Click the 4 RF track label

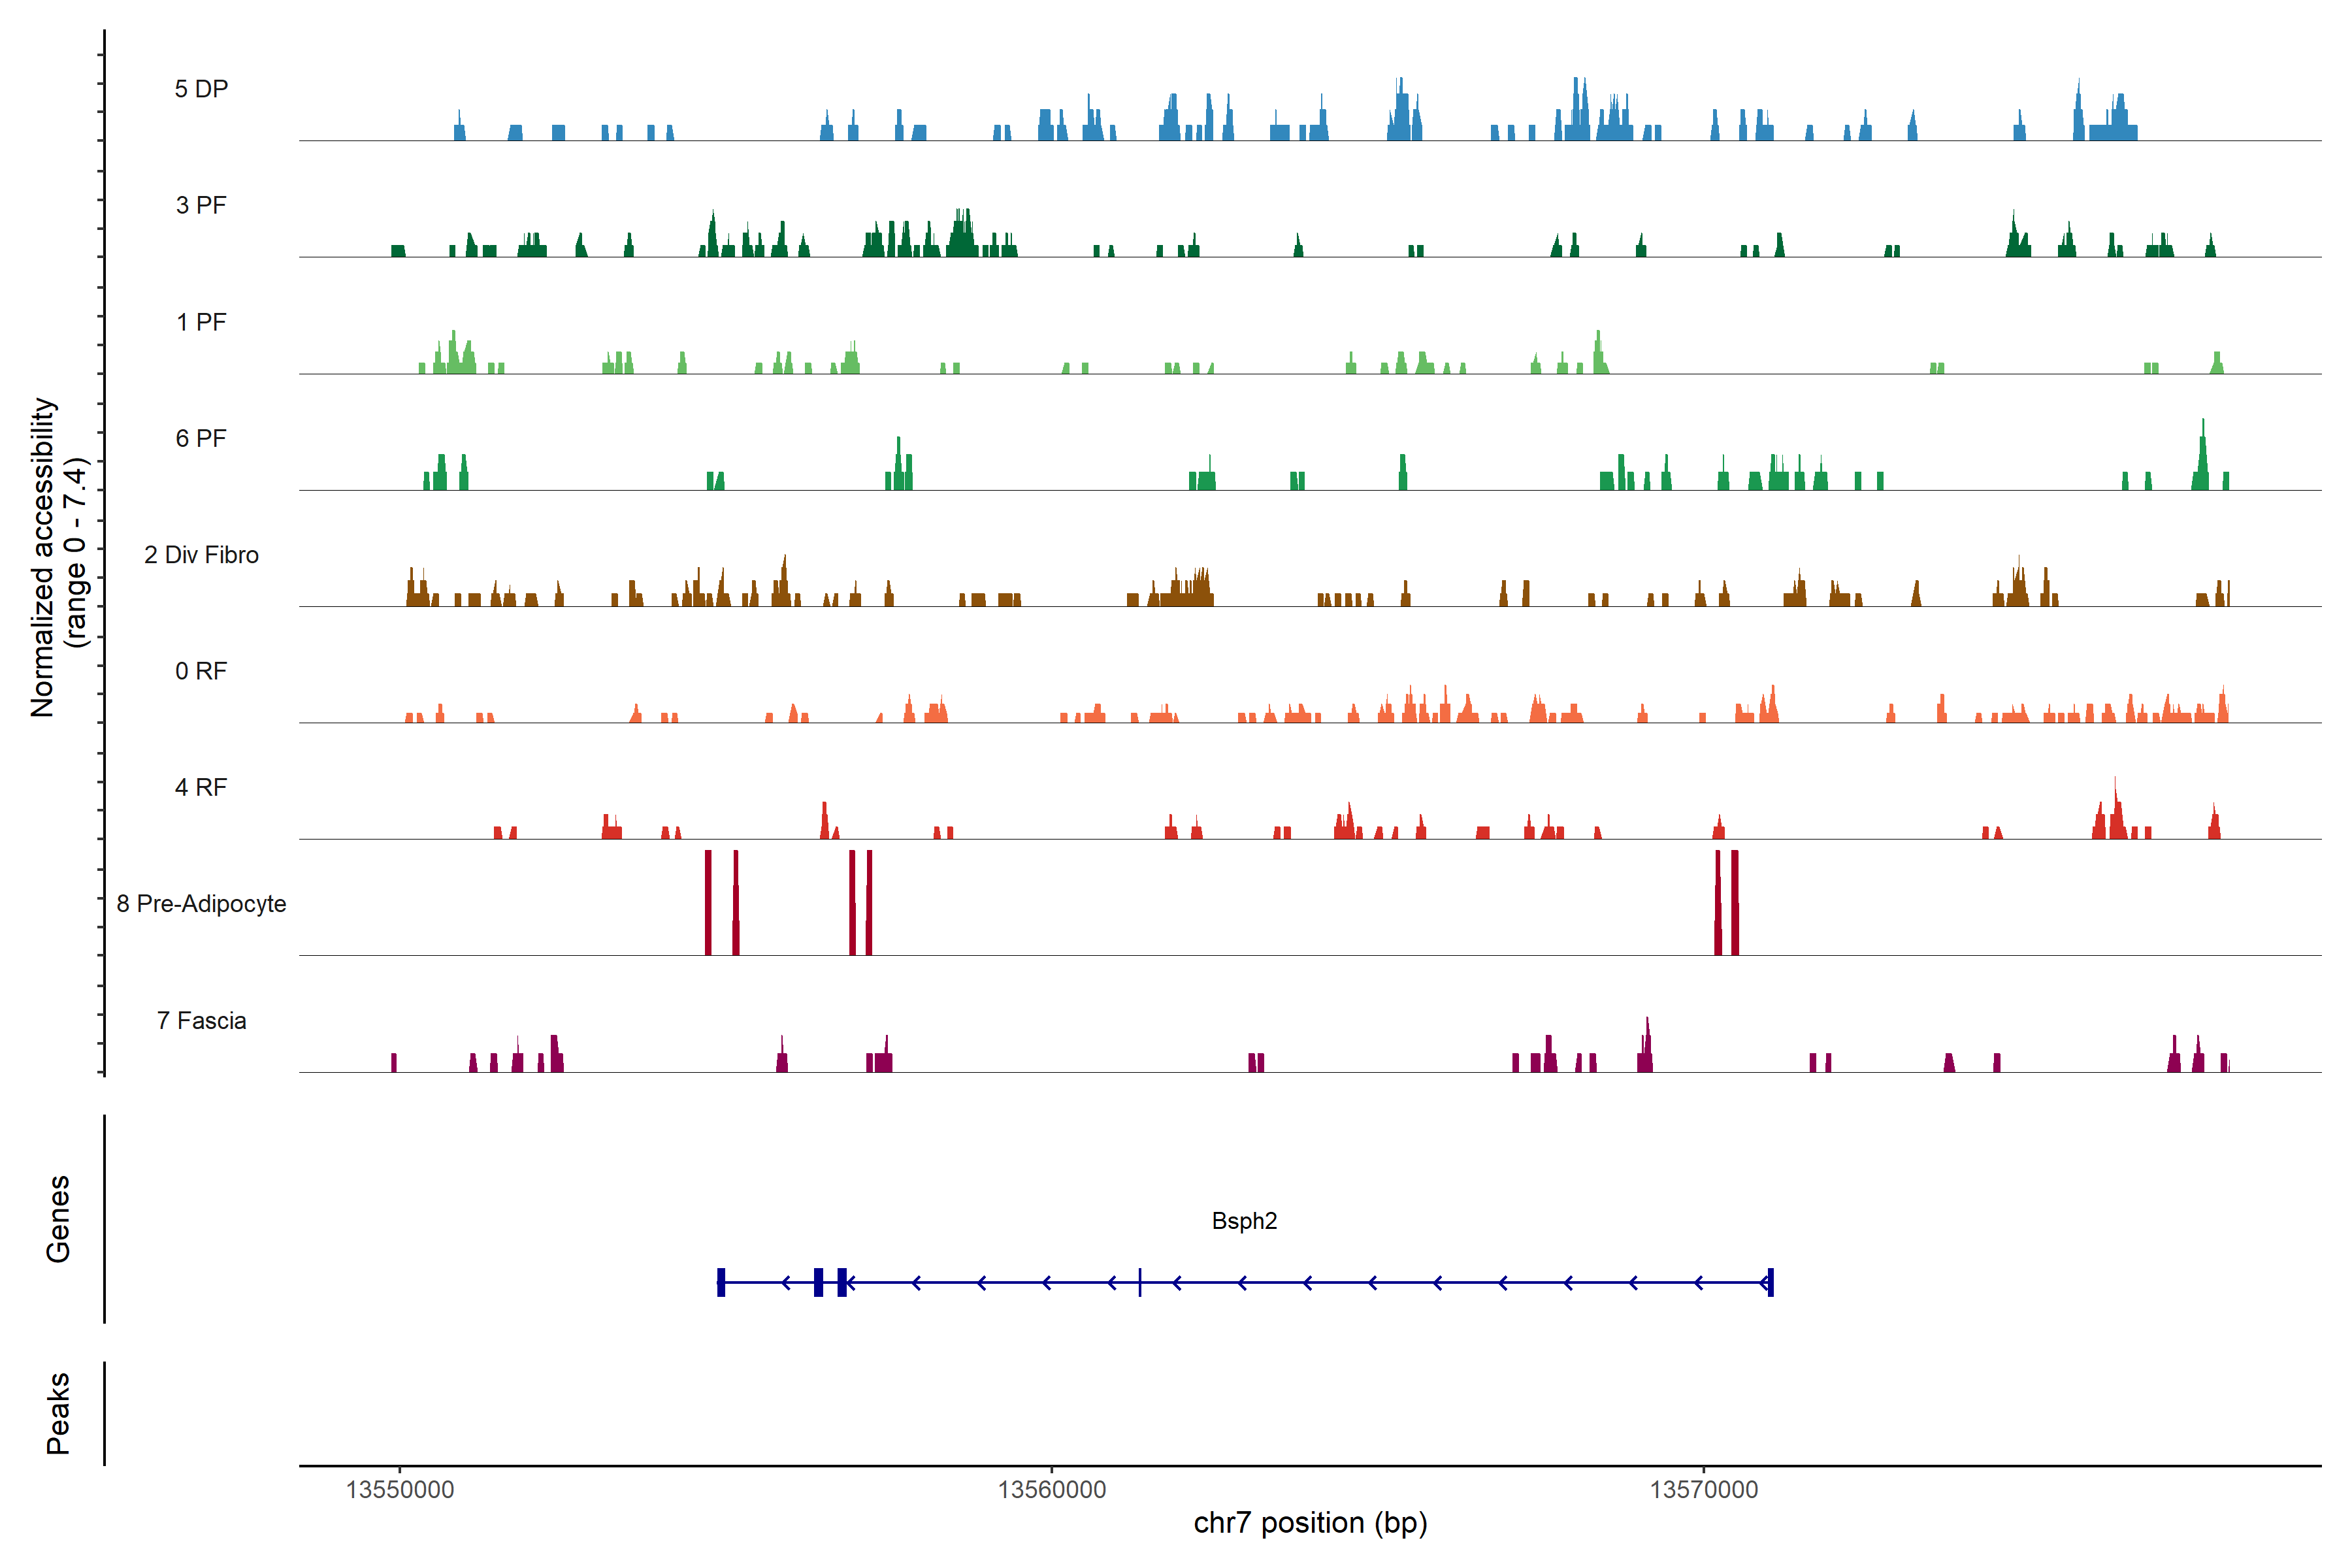click(201, 787)
